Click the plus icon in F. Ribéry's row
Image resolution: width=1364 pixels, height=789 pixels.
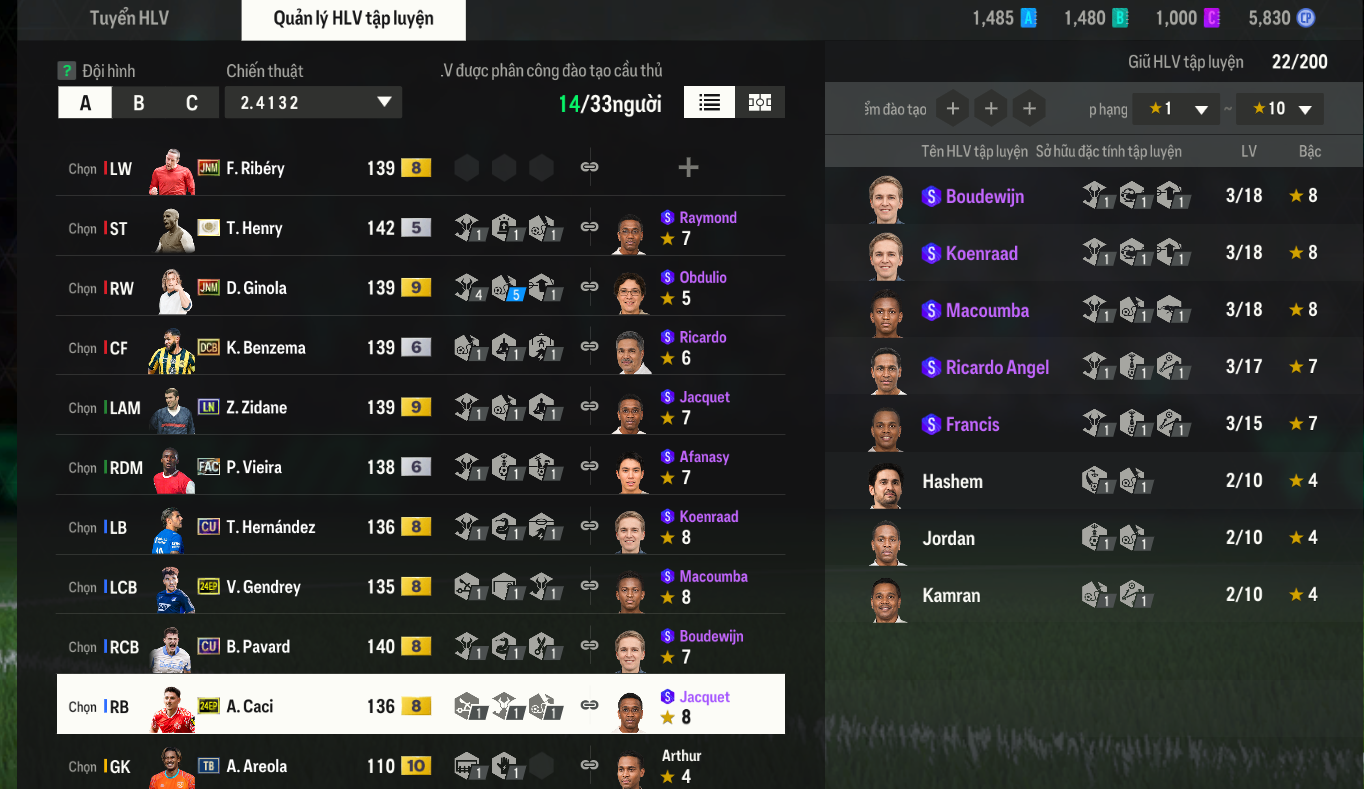pyautogui.click(x=688, y=168)
